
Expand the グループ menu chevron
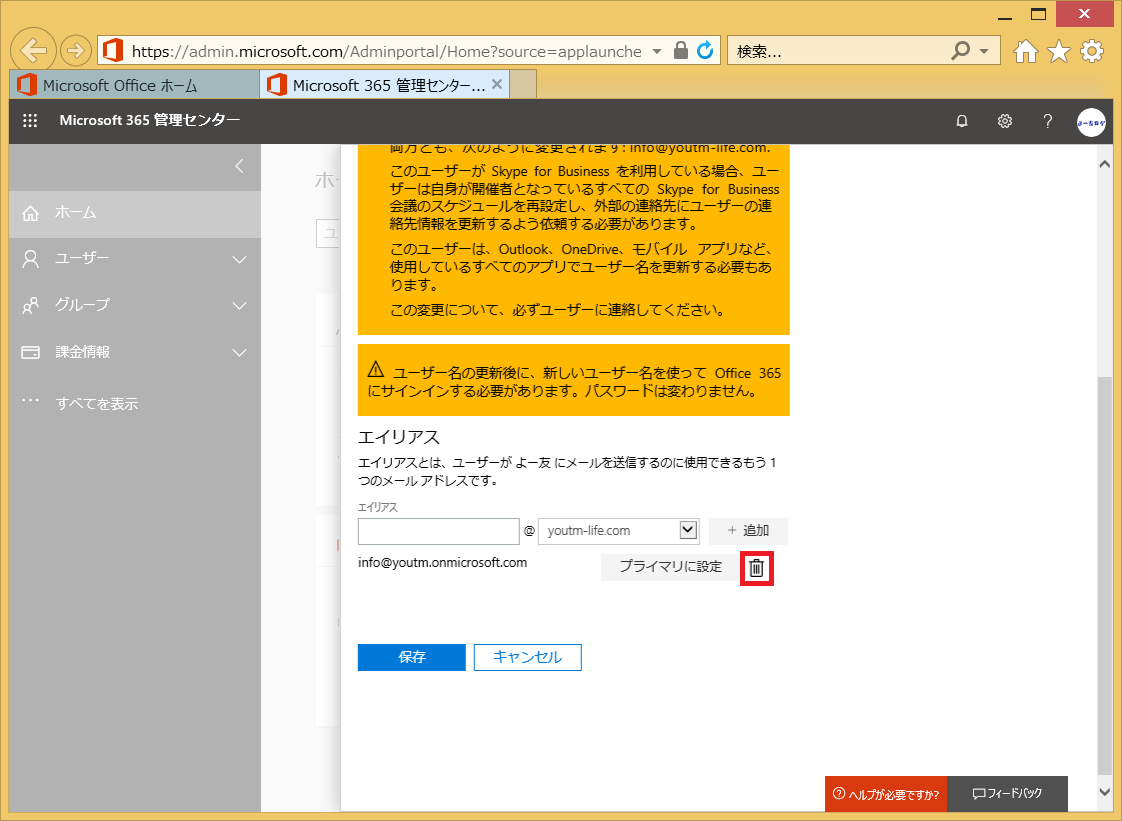click(x=240, y=306)
